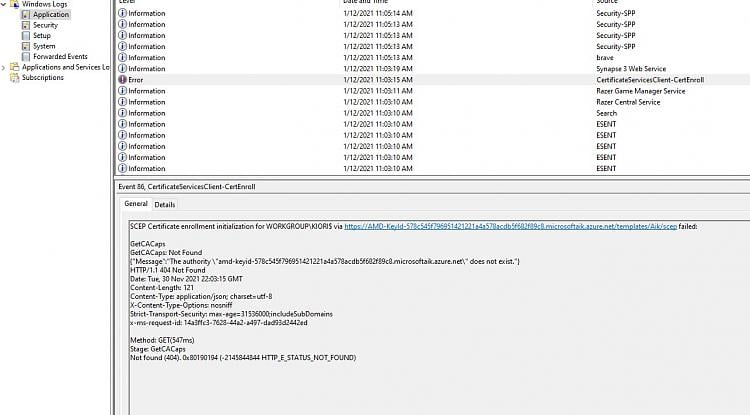
Task: Open the microsoftaik.azure.net SCEP link
Action: (510, 227)
